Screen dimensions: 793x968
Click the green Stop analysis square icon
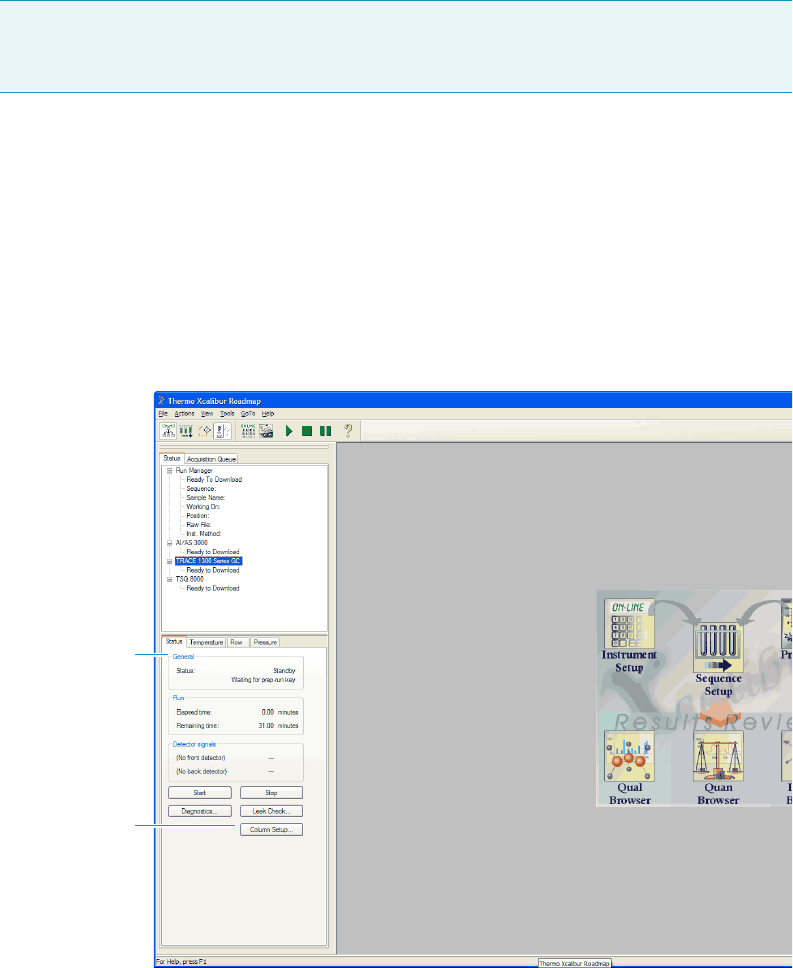pos(307,431)
